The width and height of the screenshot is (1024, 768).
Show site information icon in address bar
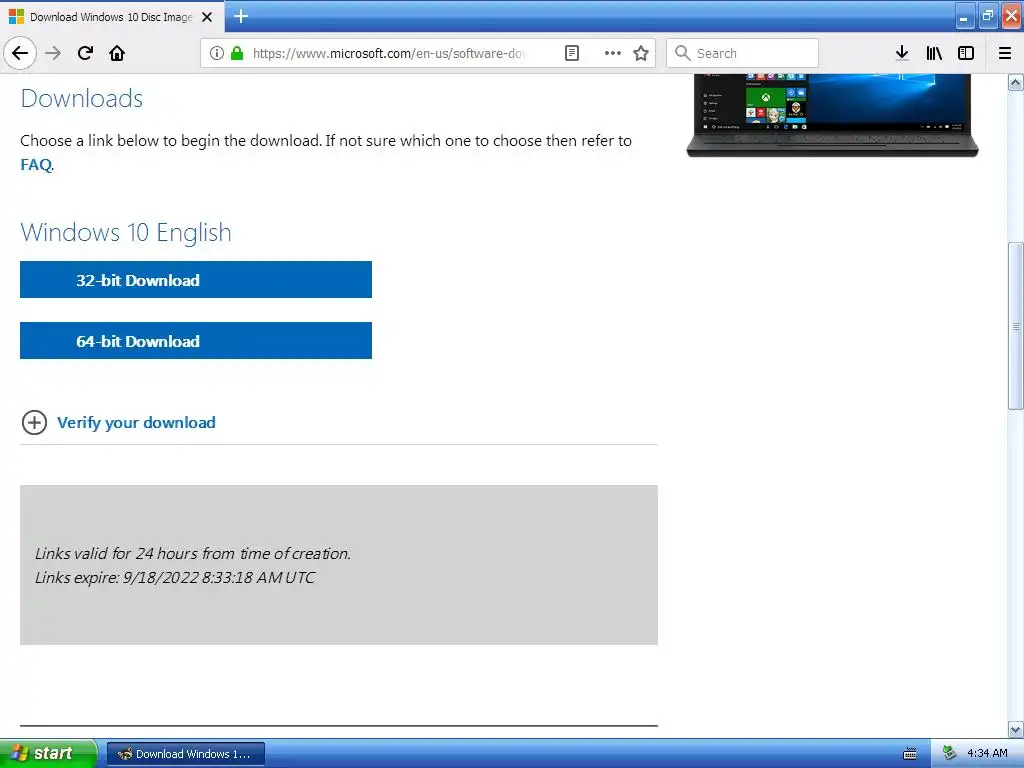tap(216, 53)
